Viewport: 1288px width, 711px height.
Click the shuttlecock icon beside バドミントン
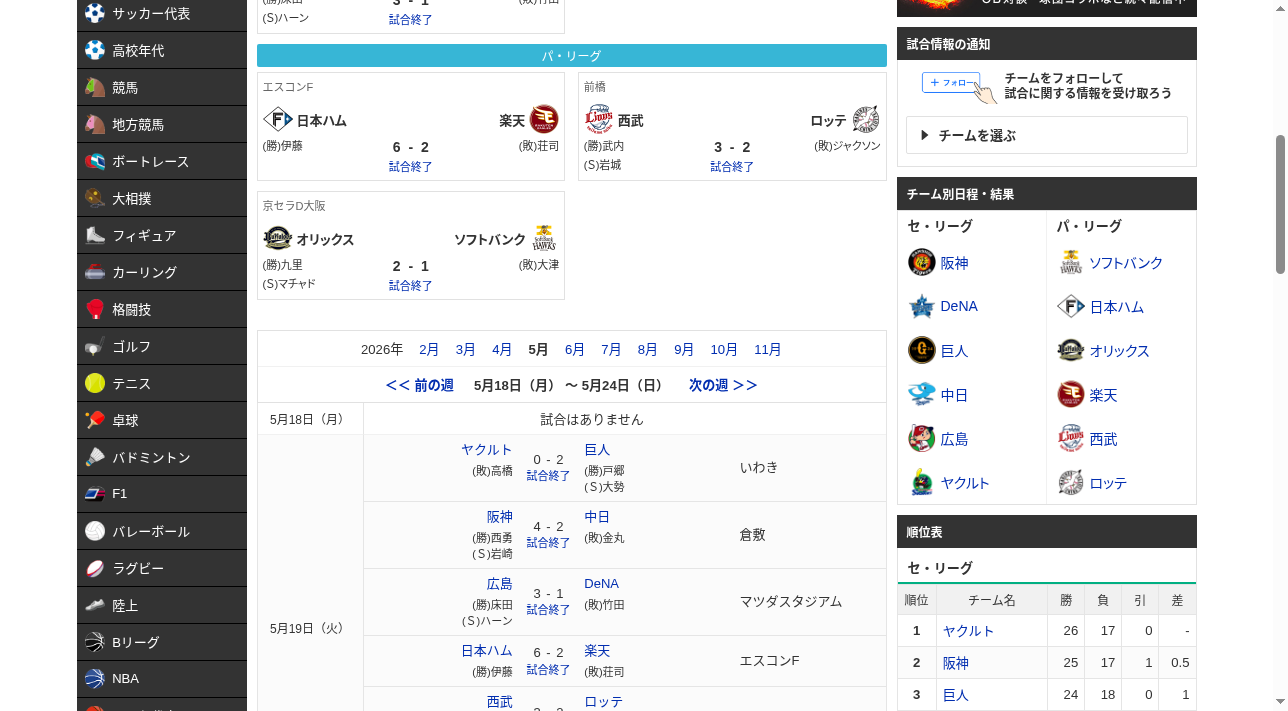tap(95, 457)
